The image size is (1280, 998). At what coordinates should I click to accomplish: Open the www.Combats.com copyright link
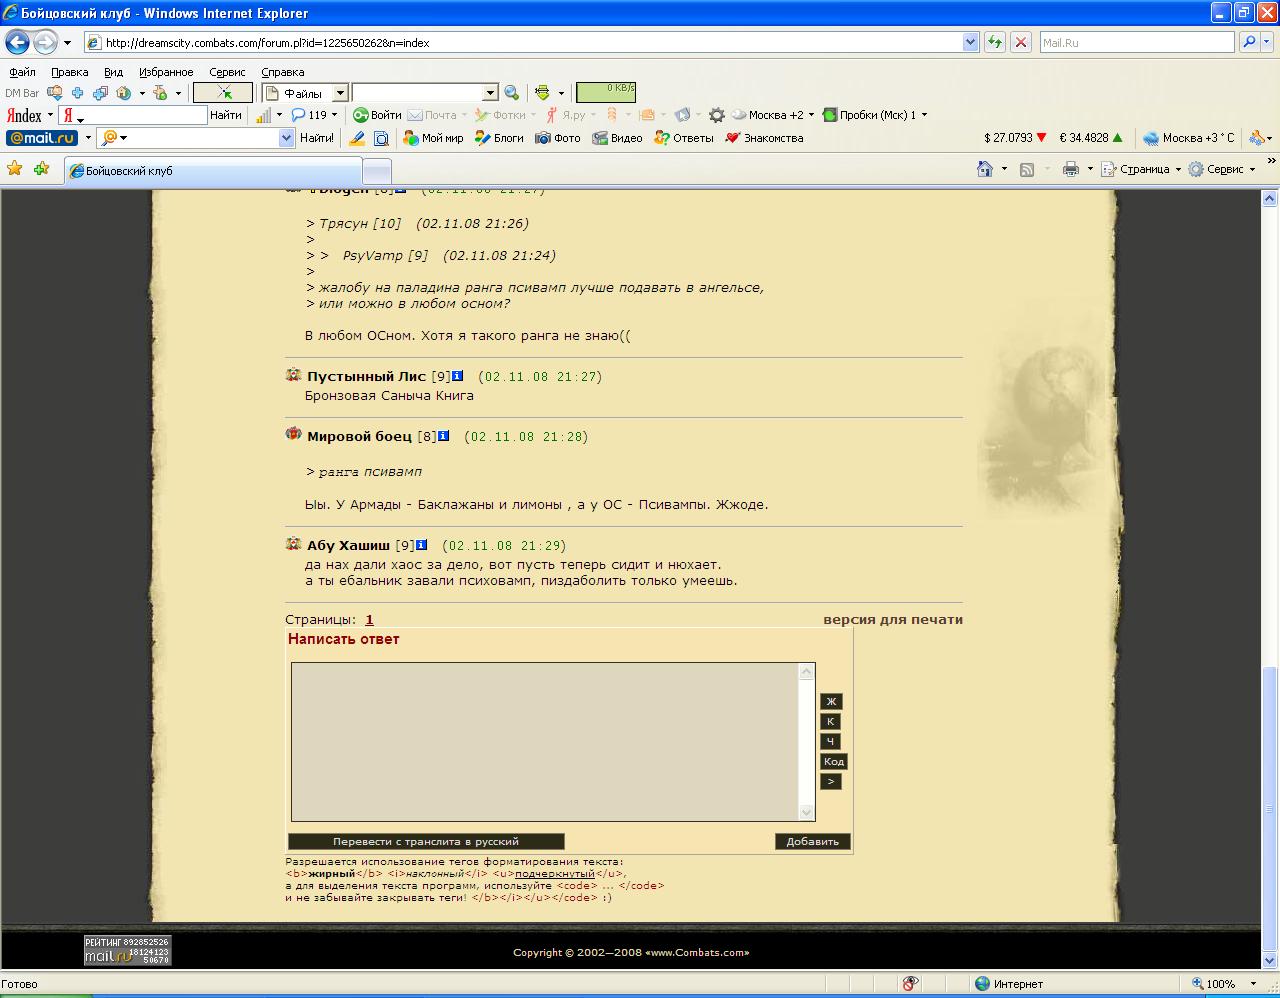tap(695, 952)
